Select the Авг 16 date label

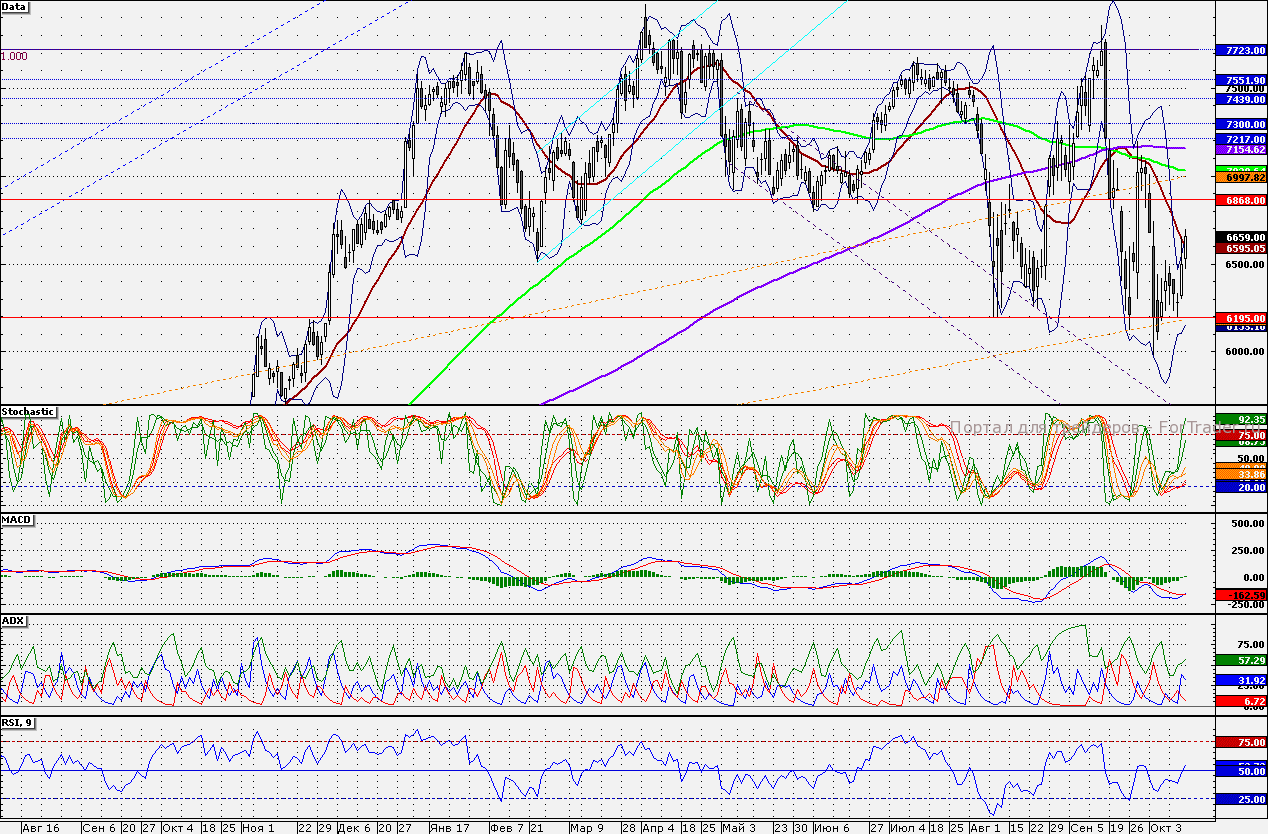pos(41,828)
